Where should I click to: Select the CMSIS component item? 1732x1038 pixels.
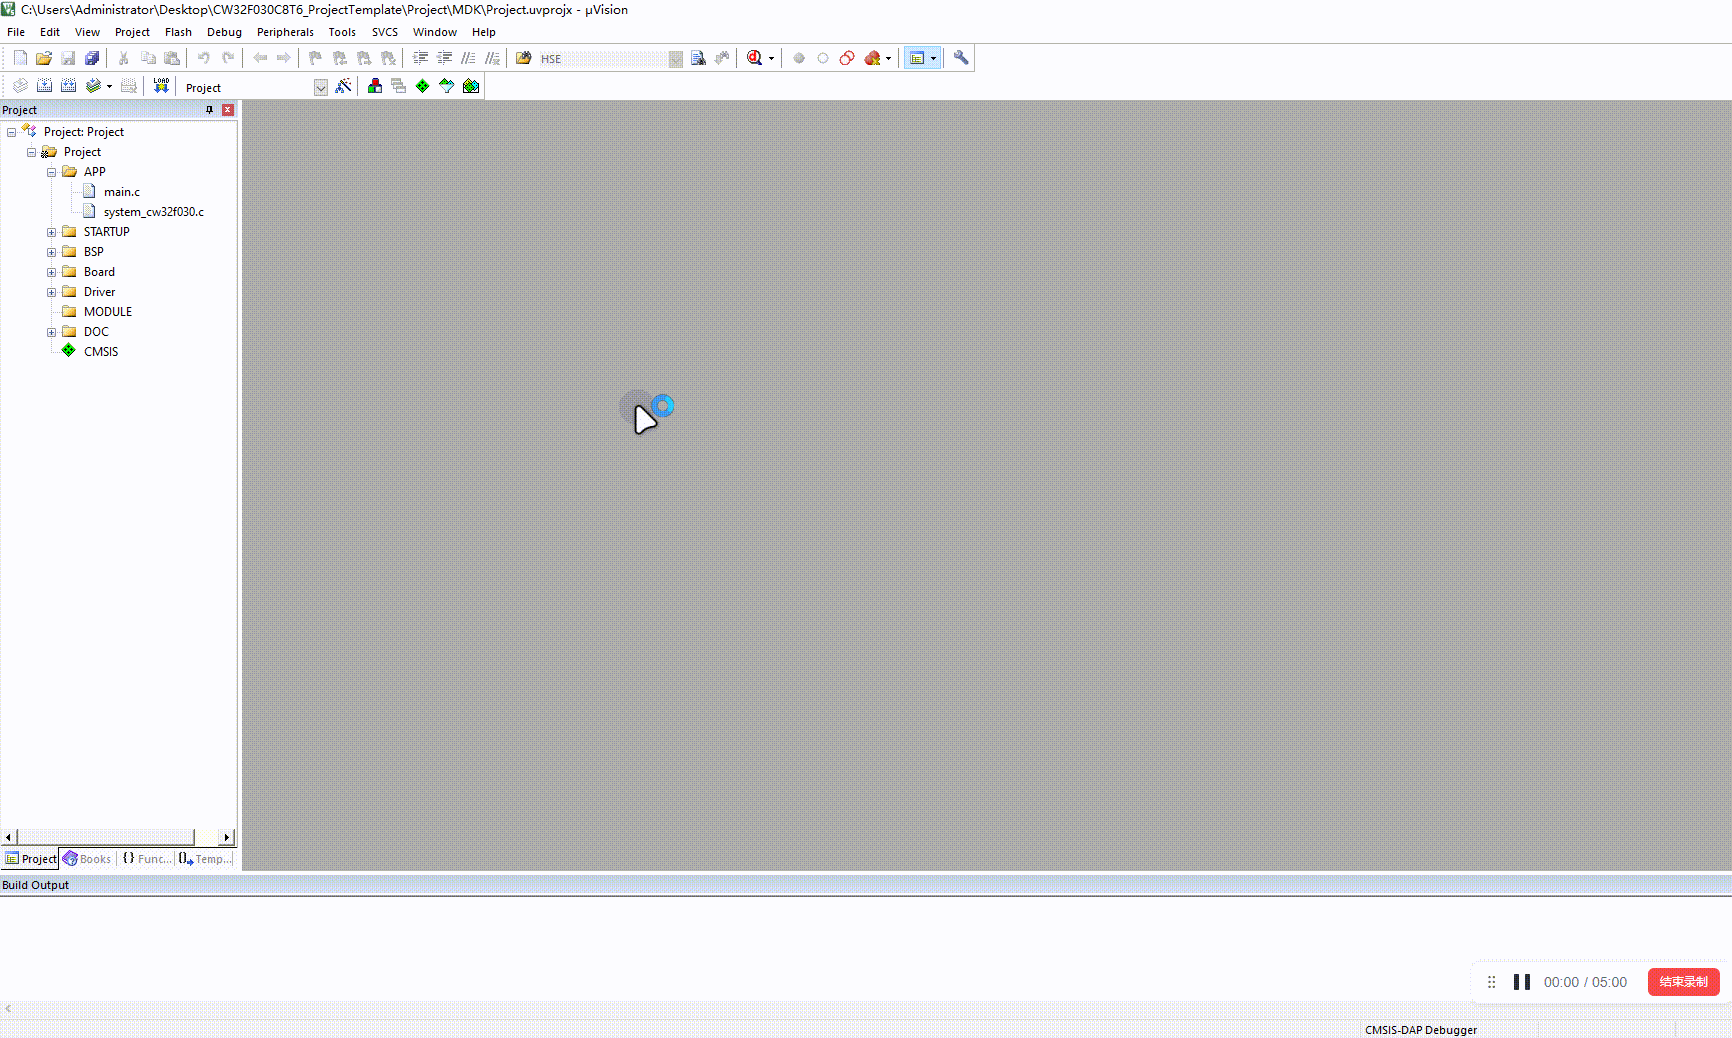coord(100,352)
